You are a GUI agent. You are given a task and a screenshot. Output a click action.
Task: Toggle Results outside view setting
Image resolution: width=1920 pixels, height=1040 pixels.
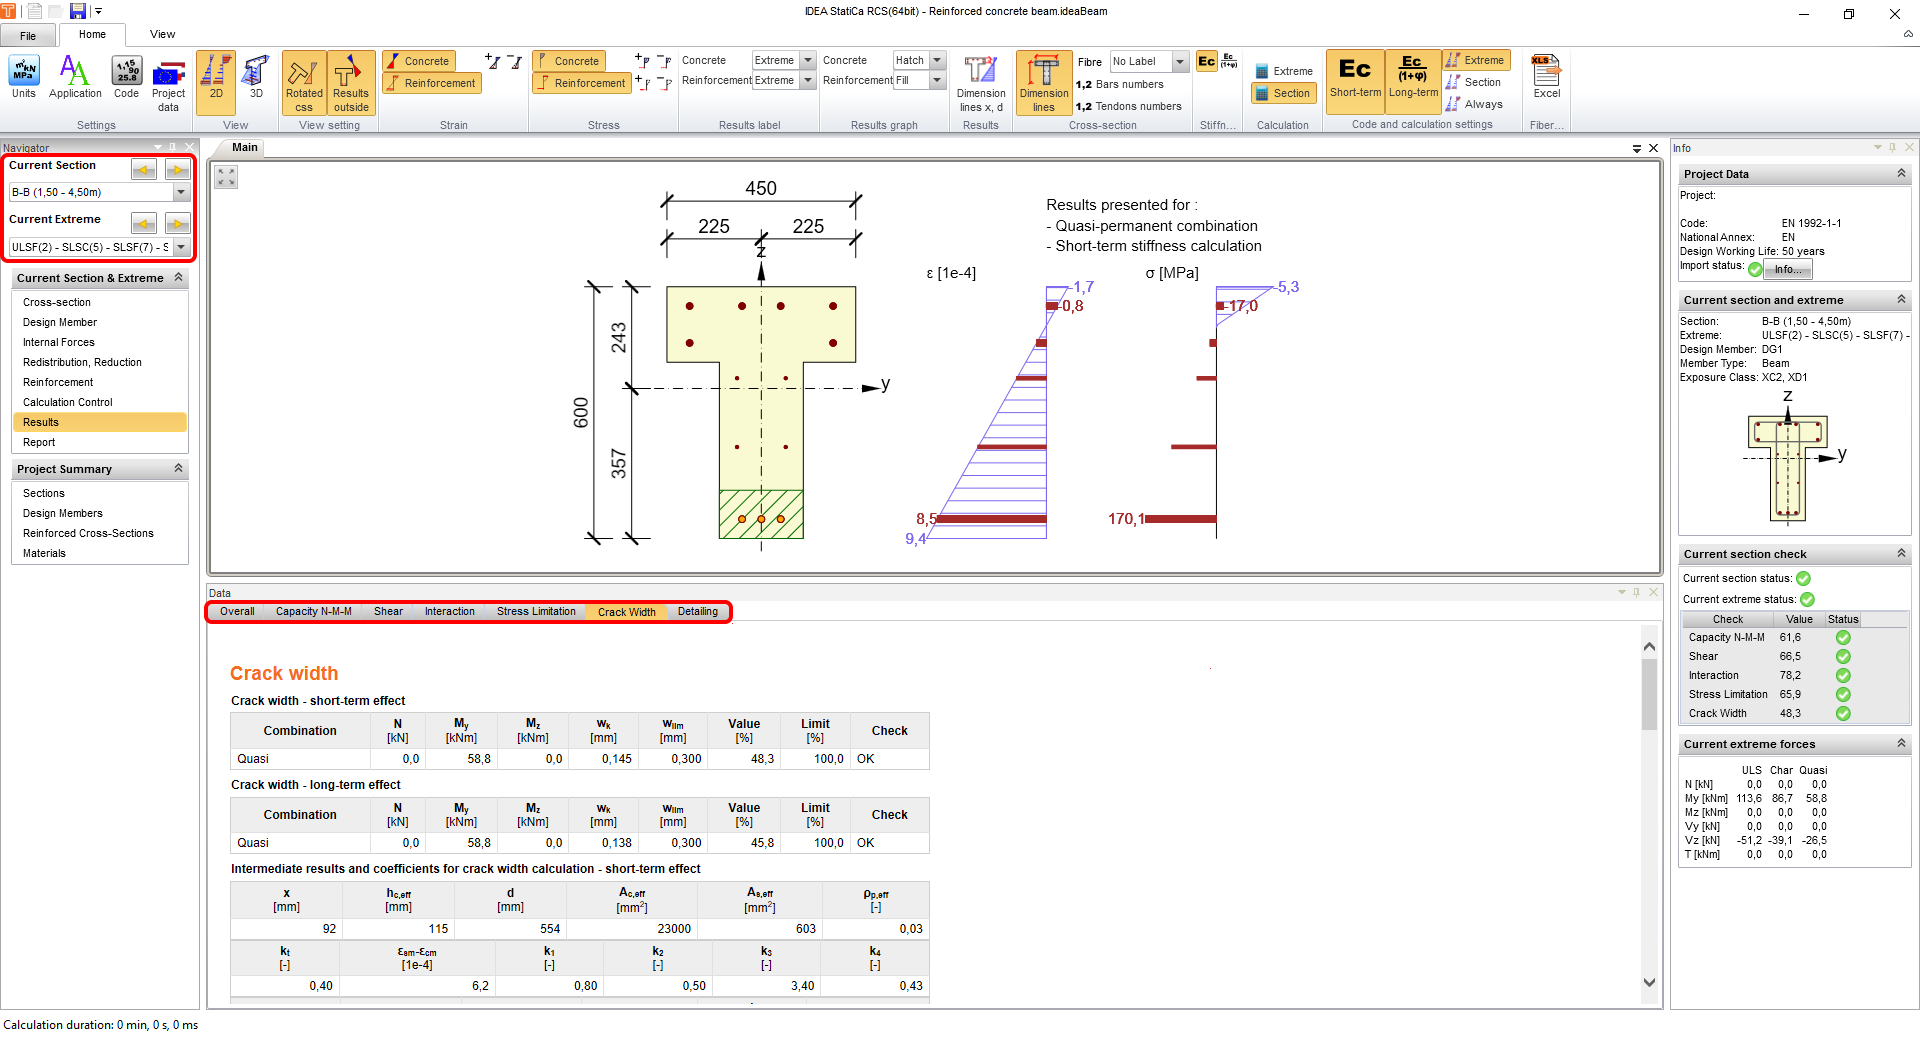pyautogui.click(x=351, y=83)
